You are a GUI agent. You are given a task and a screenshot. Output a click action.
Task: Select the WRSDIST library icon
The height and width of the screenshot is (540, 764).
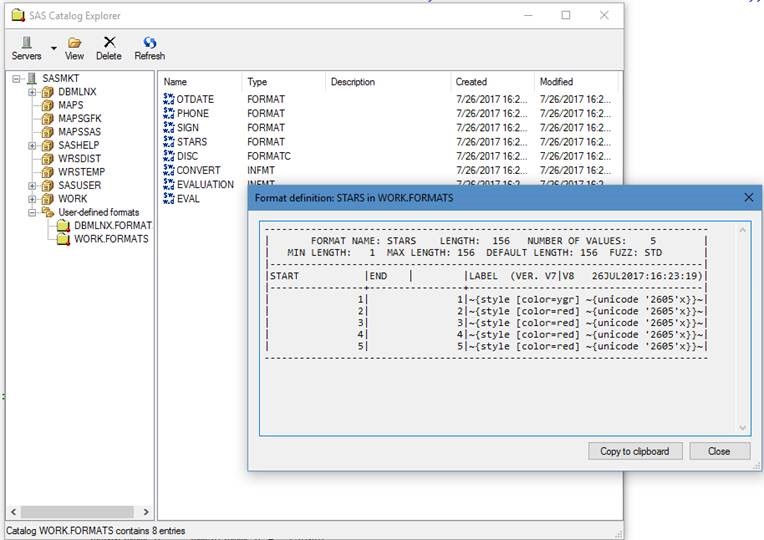[48, 158]
